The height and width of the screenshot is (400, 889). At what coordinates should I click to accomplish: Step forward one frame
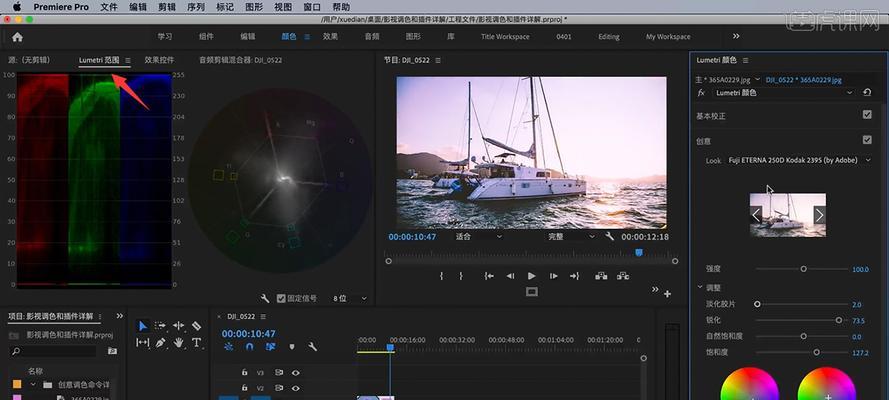coord(553,276)
